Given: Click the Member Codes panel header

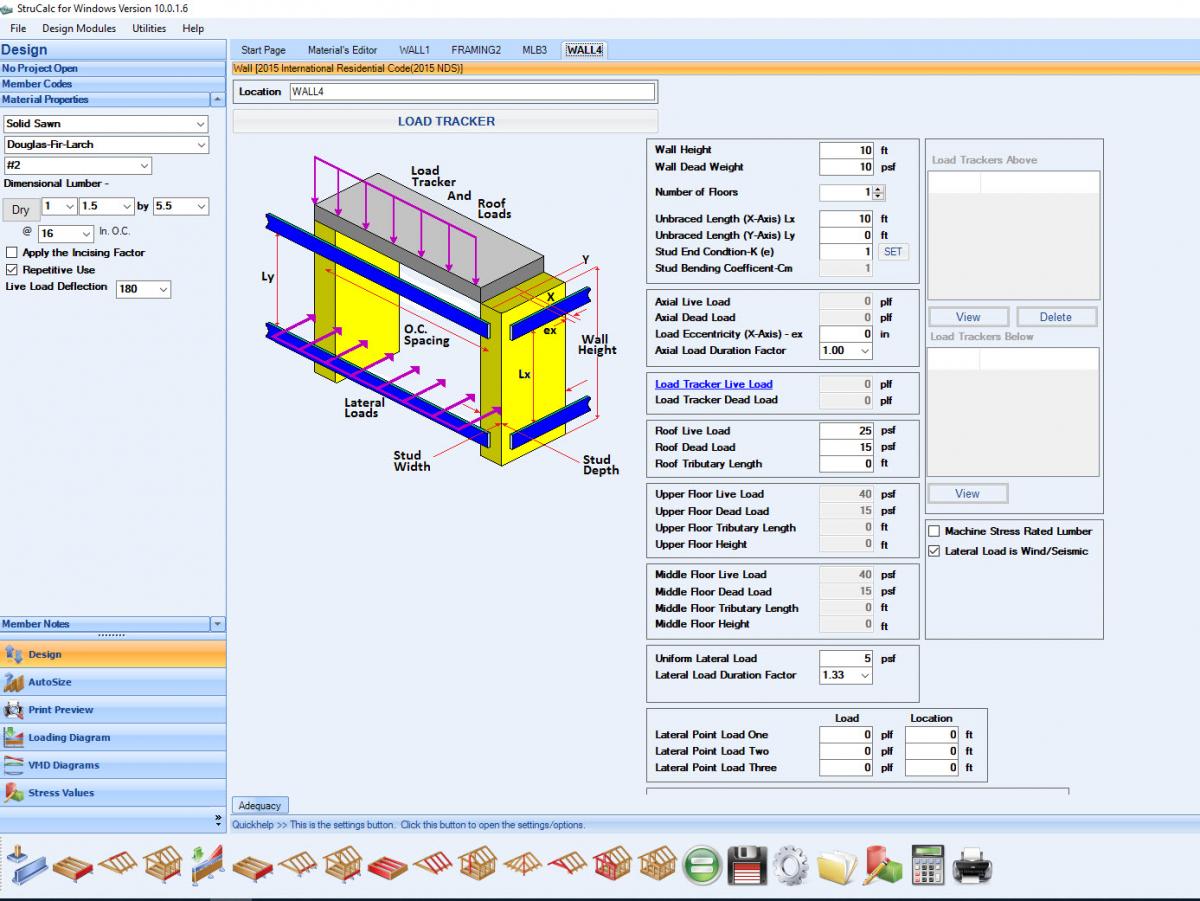Looking at the screenshot, I should pyautogui.click(x=112, y=84).
